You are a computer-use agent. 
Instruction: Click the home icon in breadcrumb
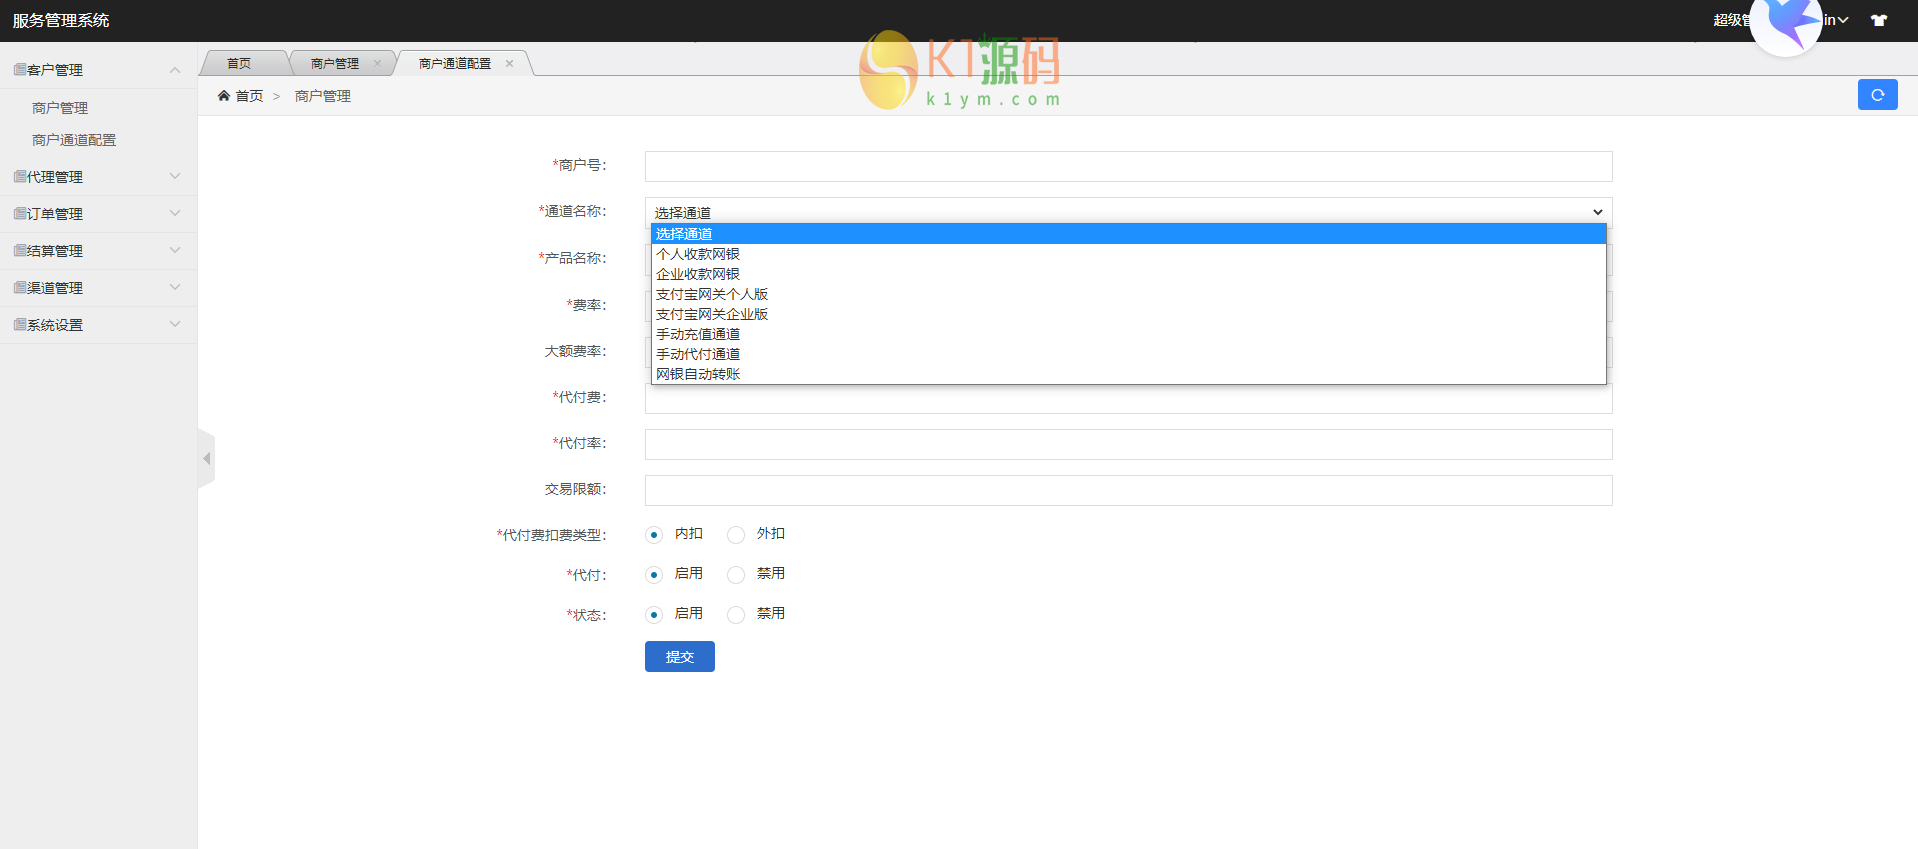[224, 96]
